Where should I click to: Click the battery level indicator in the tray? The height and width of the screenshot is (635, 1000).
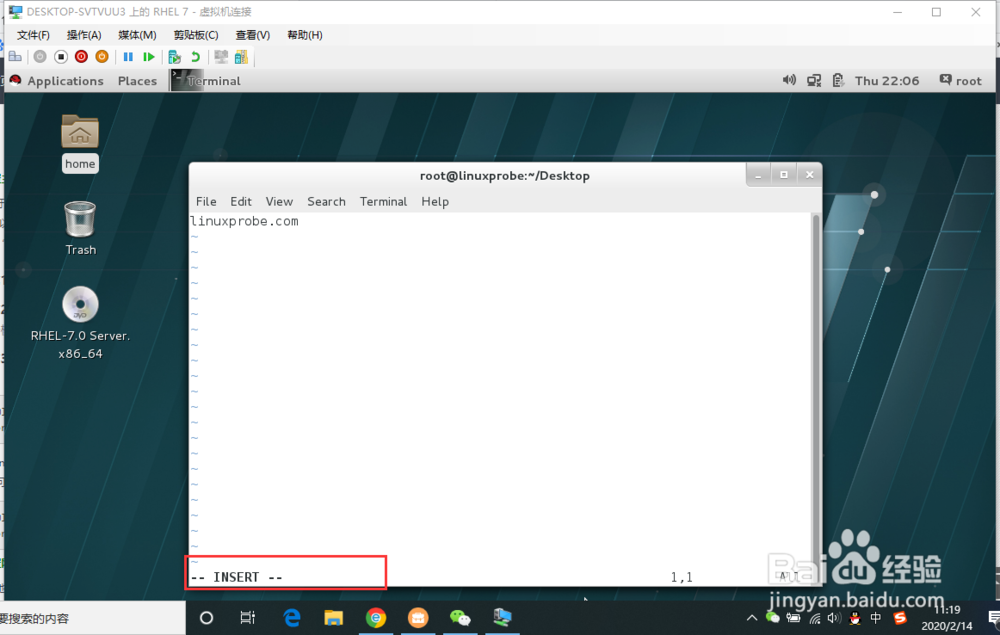(793, 618)
